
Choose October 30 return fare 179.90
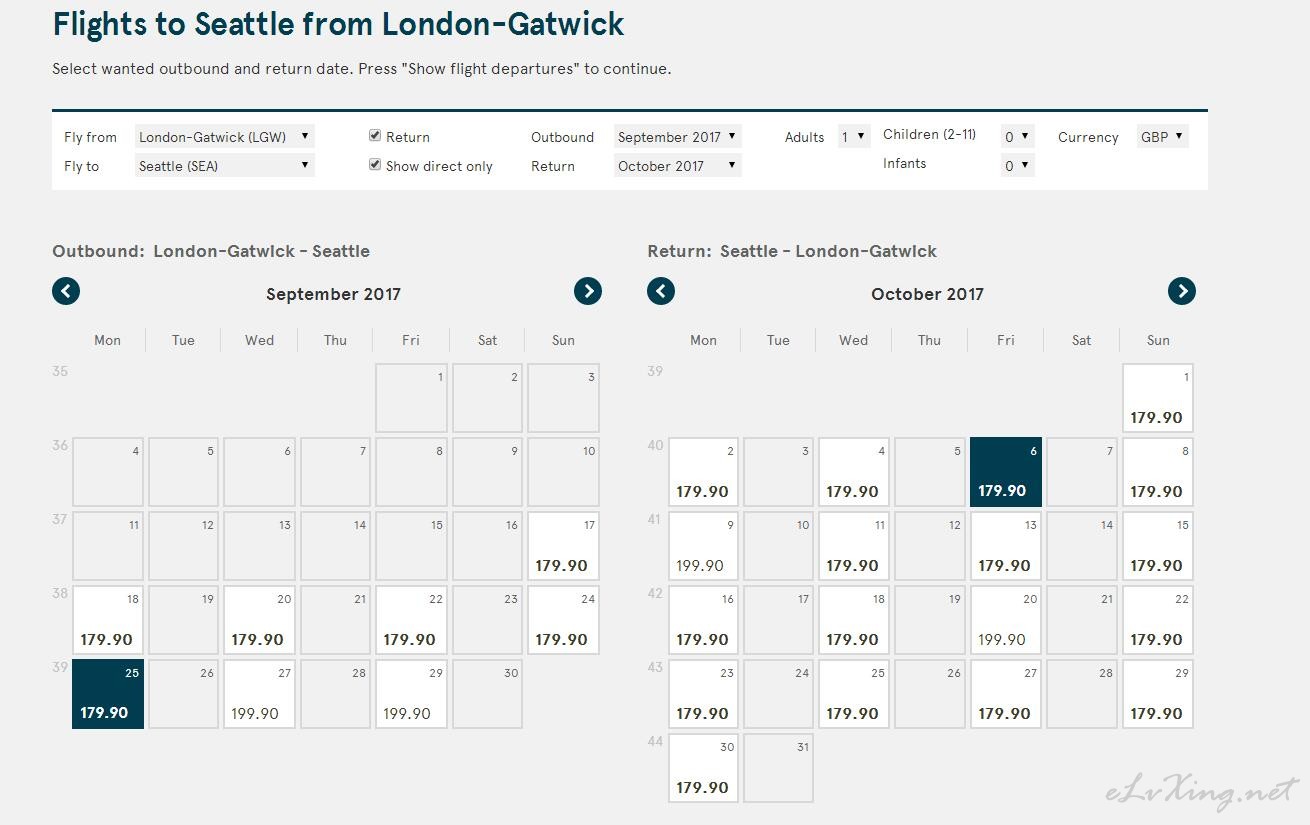[x=703, y=768]
